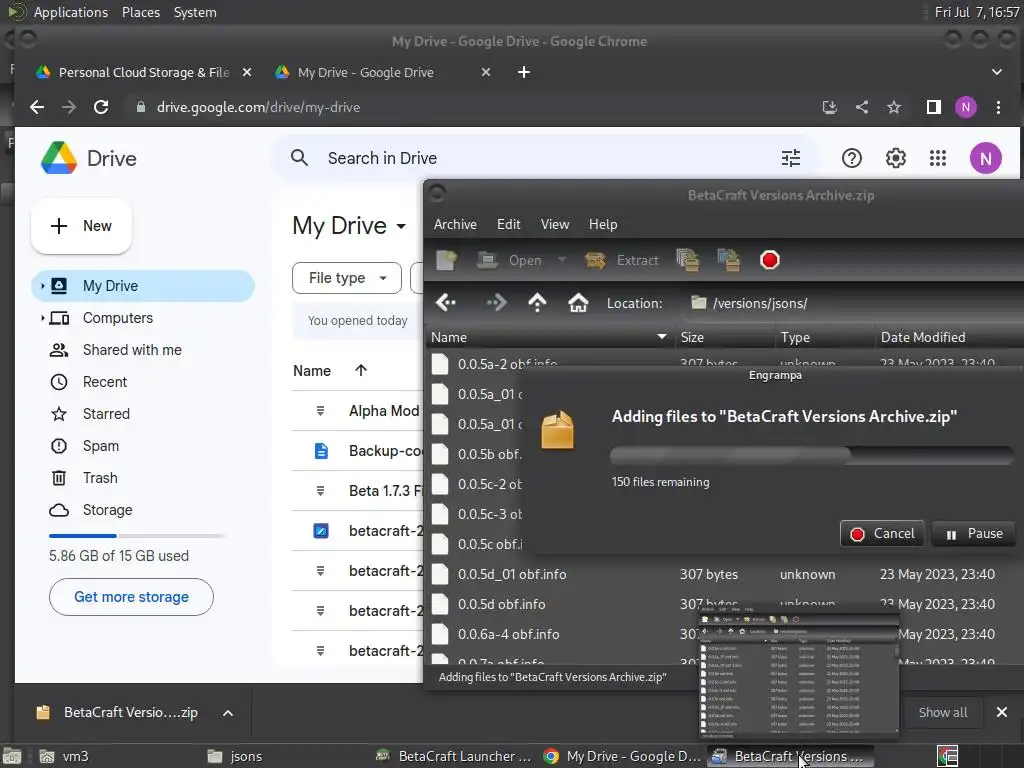
Task: Go forward in archive location history
Action: coord(496,302)
